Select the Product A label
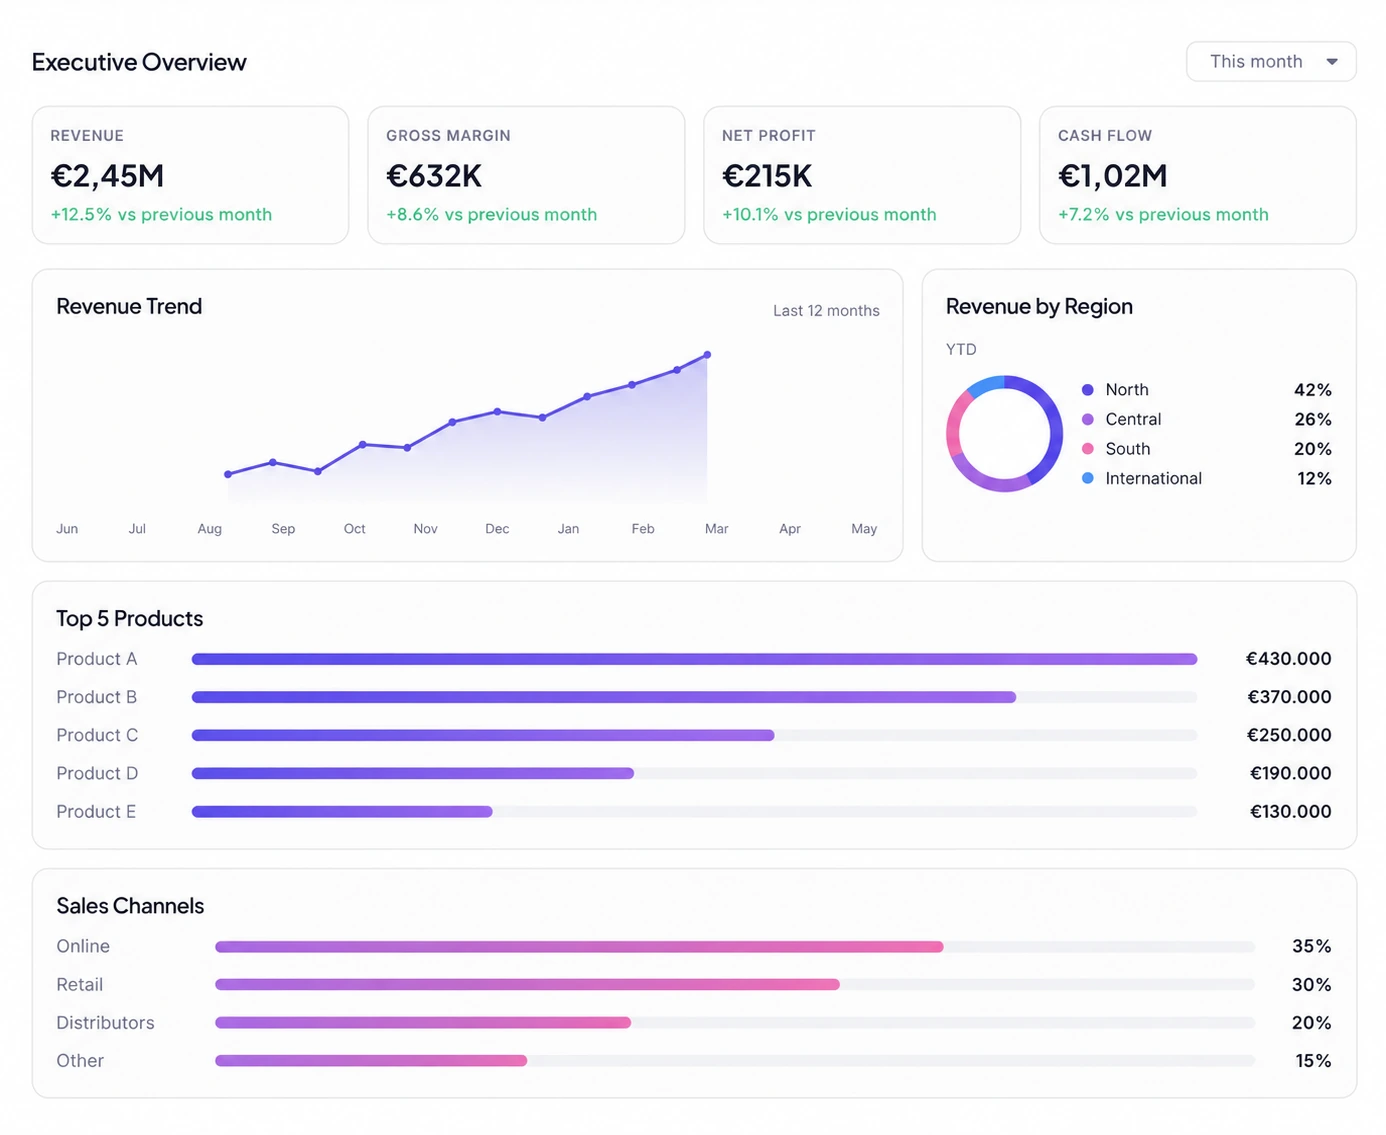This screenshot has width=1386, height=1135. pyautogui.click(x=97, y=659)
